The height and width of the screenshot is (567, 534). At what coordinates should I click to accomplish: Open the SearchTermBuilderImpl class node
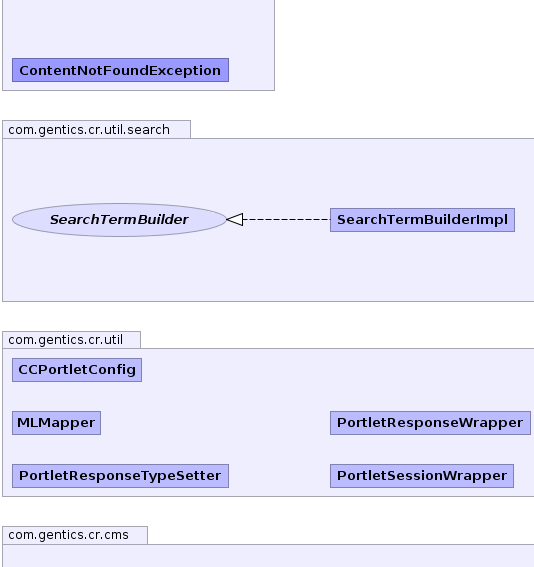(x=422, y=220)
